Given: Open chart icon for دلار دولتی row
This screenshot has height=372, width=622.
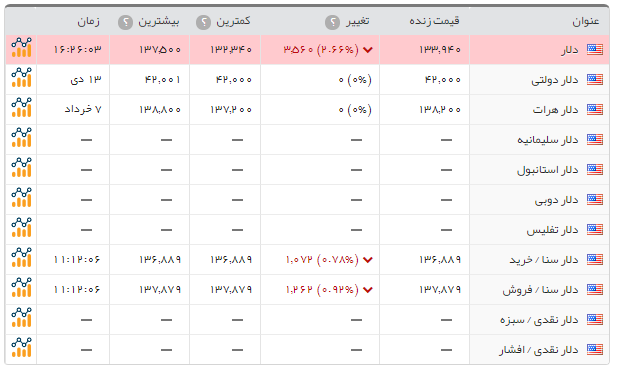Looking at the screenshot, I should [21, 78].
